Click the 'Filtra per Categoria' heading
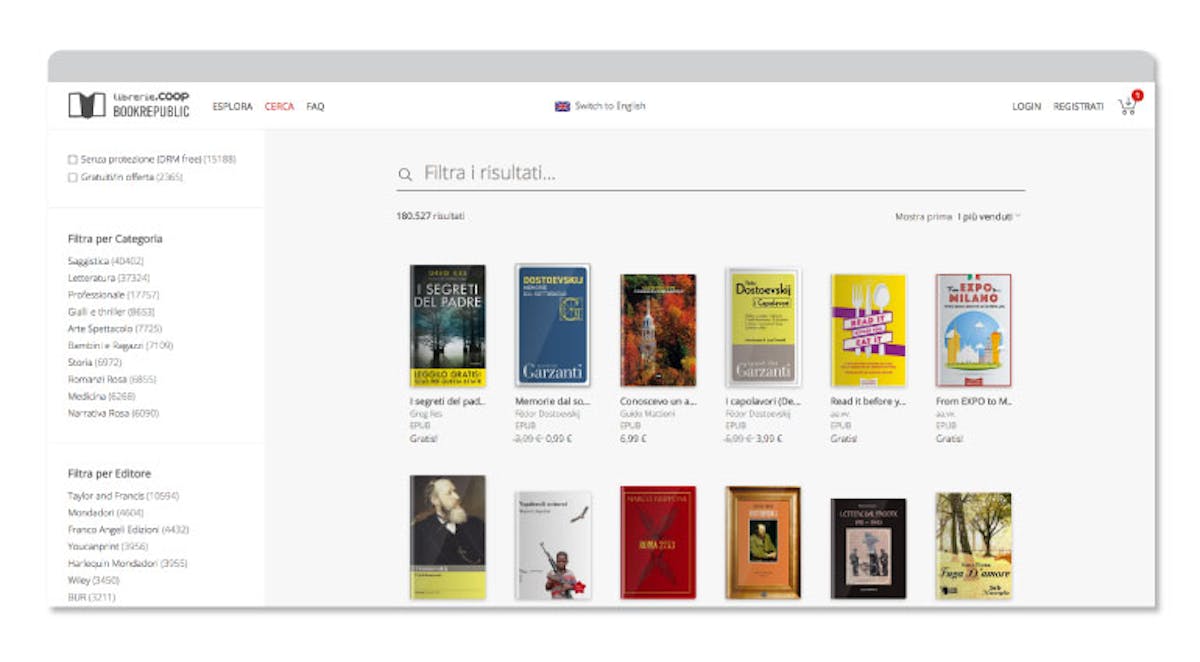This screenshot has height=662, width=1200. coord(115,239)
